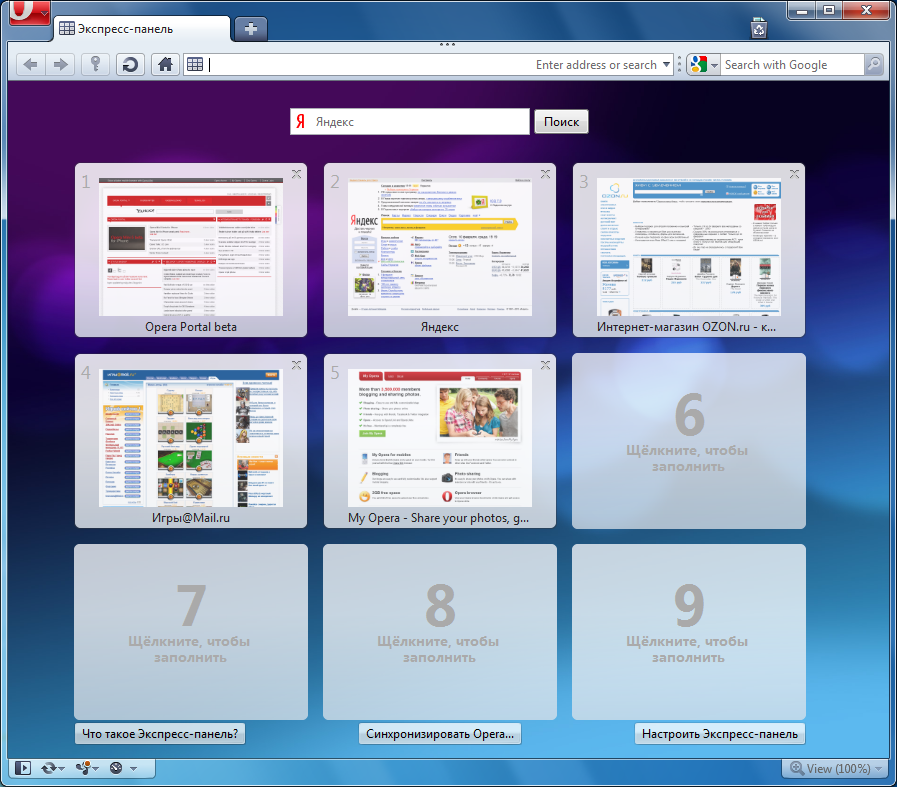Click the Opera Link sync icon
This screenshot has height=787, width=897.
point(49,768)
